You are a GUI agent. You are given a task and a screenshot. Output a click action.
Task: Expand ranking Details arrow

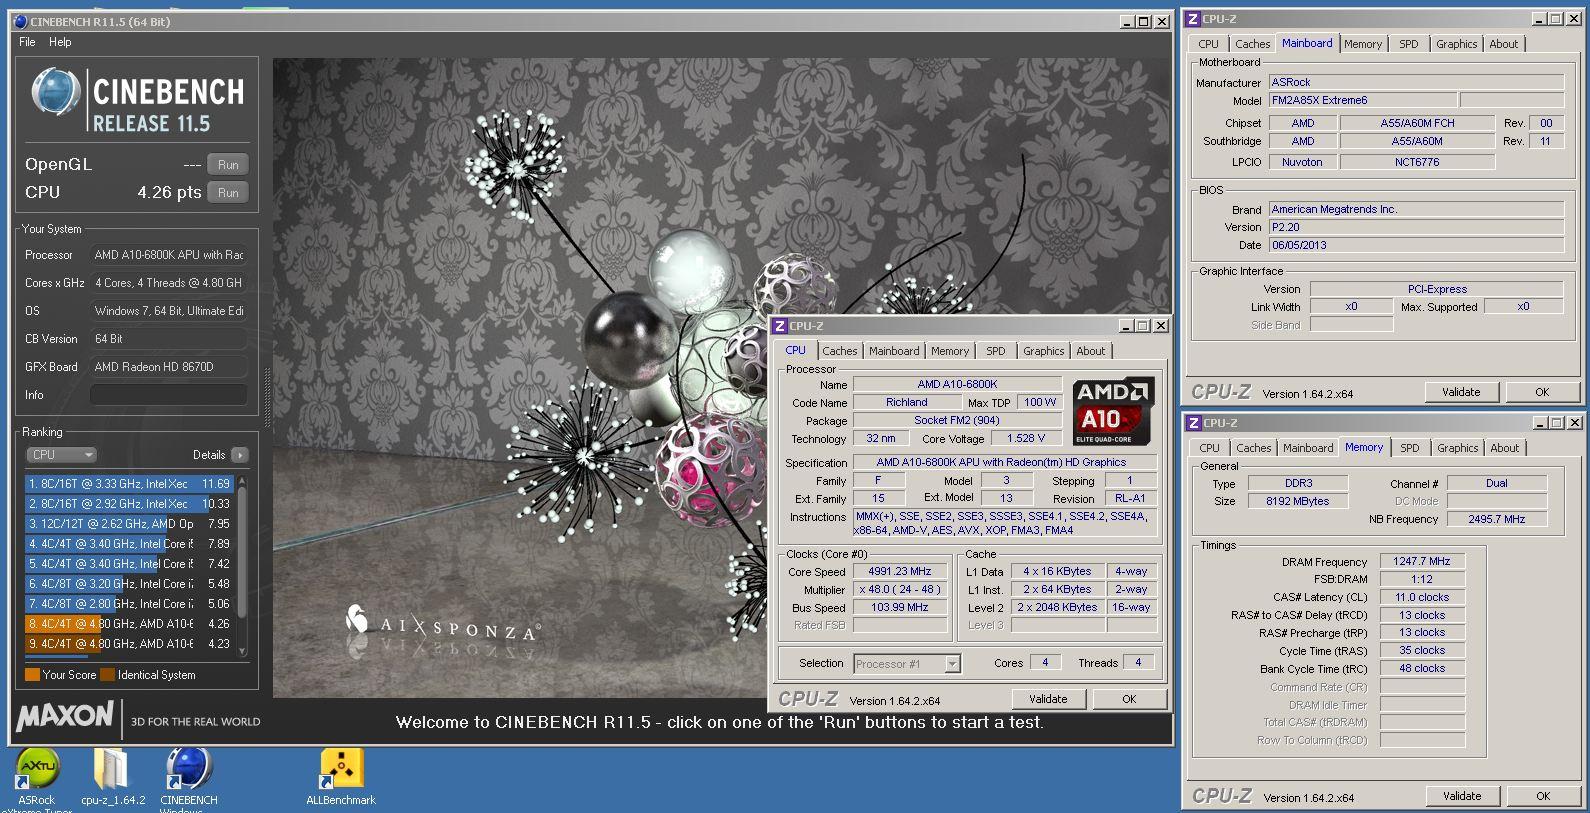240,455
